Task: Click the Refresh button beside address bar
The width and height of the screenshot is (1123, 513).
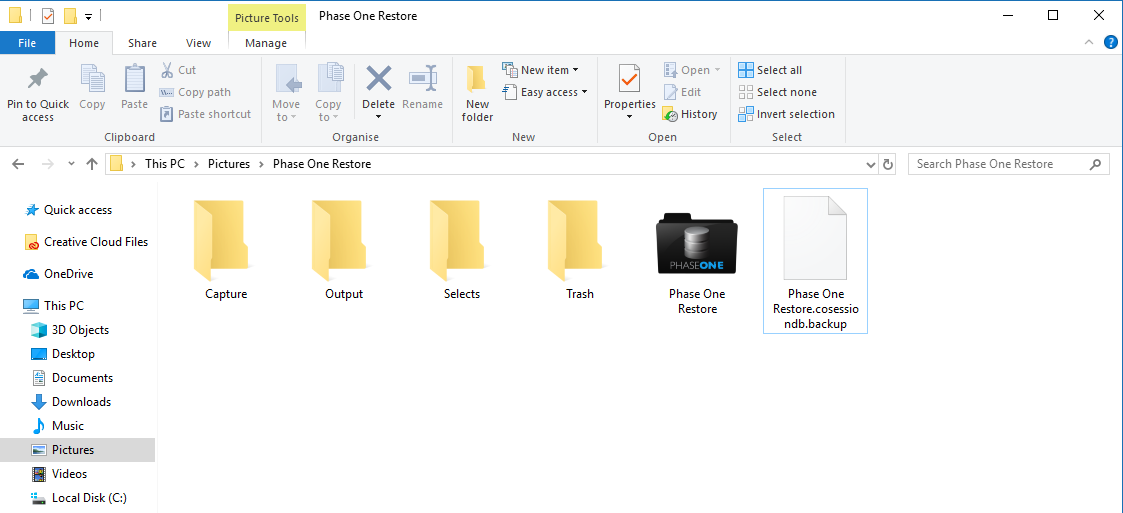Action: pos(888,164)
